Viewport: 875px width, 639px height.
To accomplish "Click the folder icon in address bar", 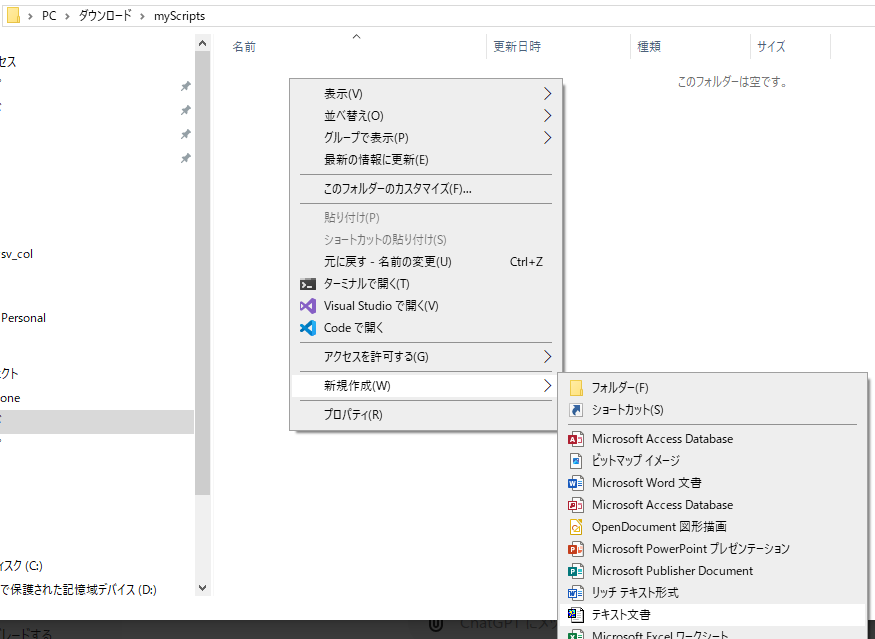I will click(13, 16).
